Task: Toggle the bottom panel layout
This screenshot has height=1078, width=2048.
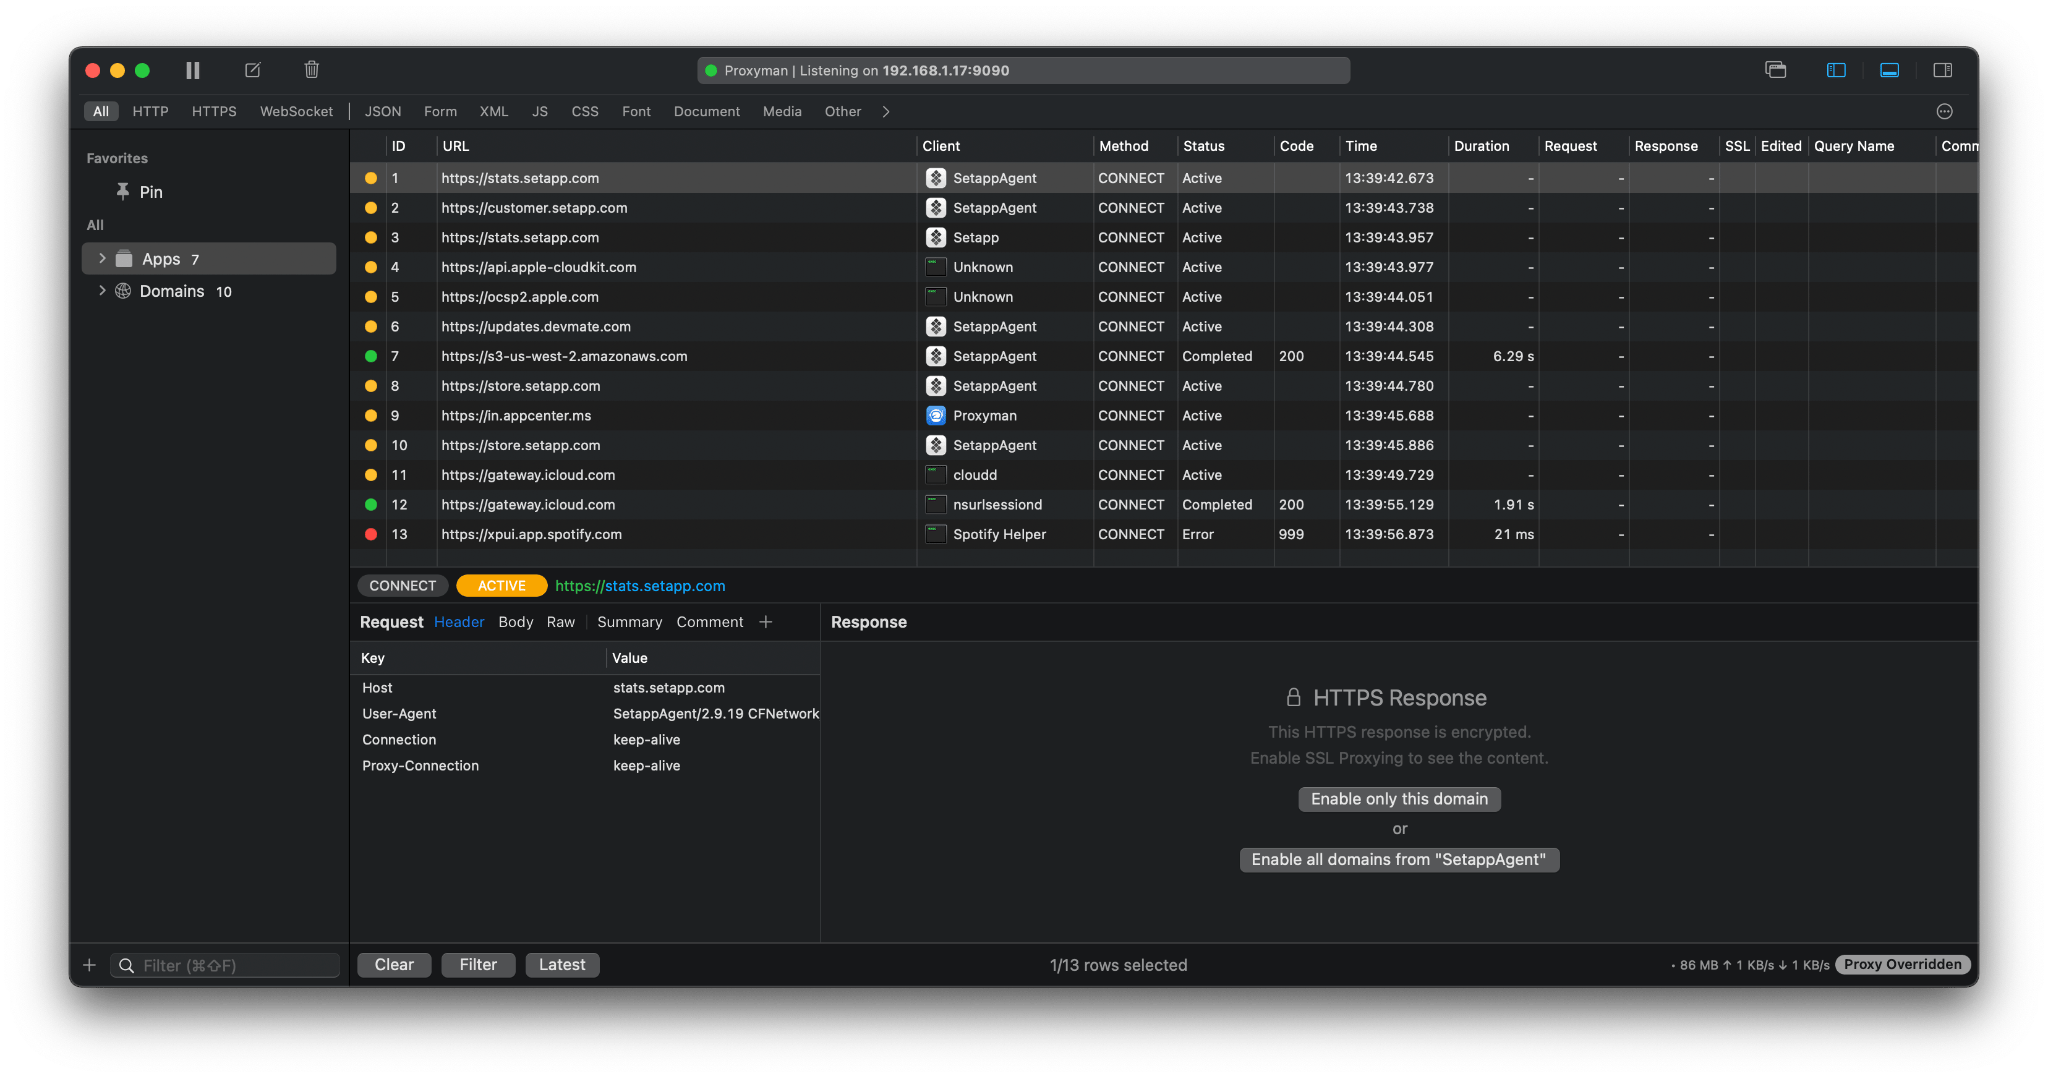Action: tap(1889, 70)
